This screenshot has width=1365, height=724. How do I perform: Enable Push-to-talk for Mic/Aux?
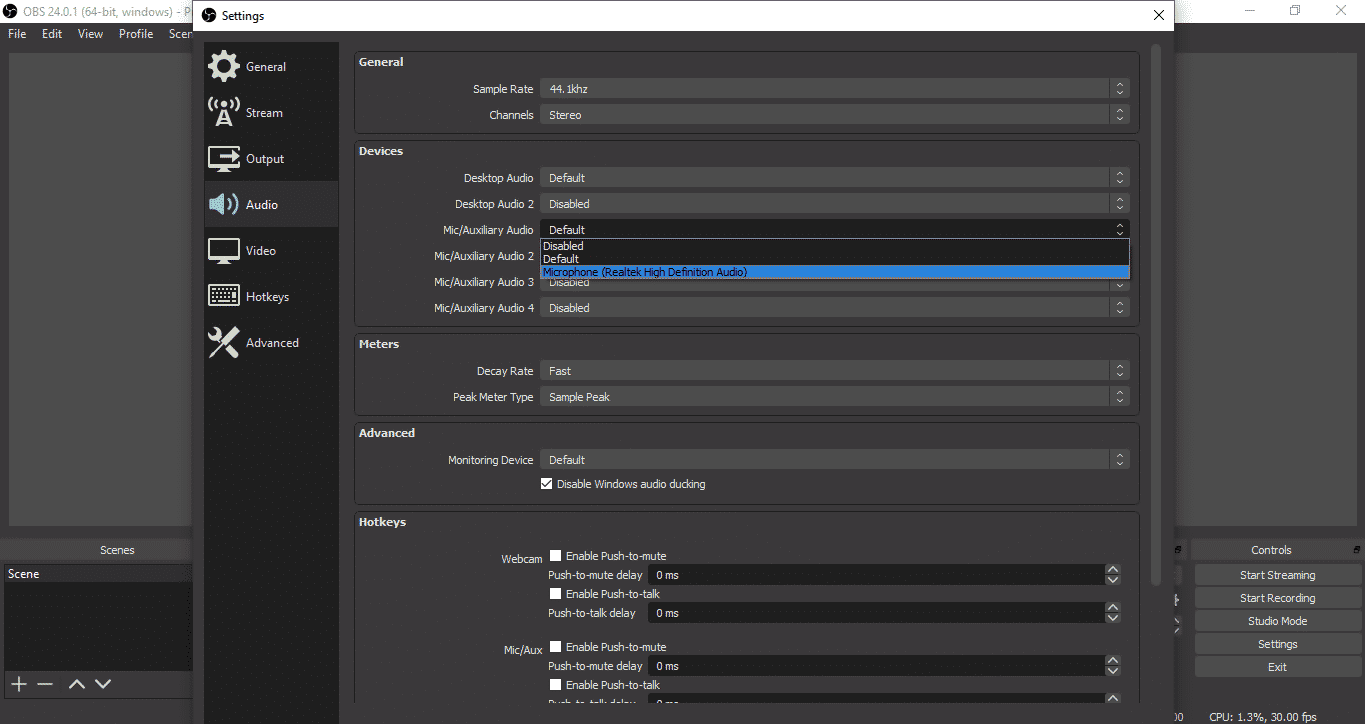point(555,685)
